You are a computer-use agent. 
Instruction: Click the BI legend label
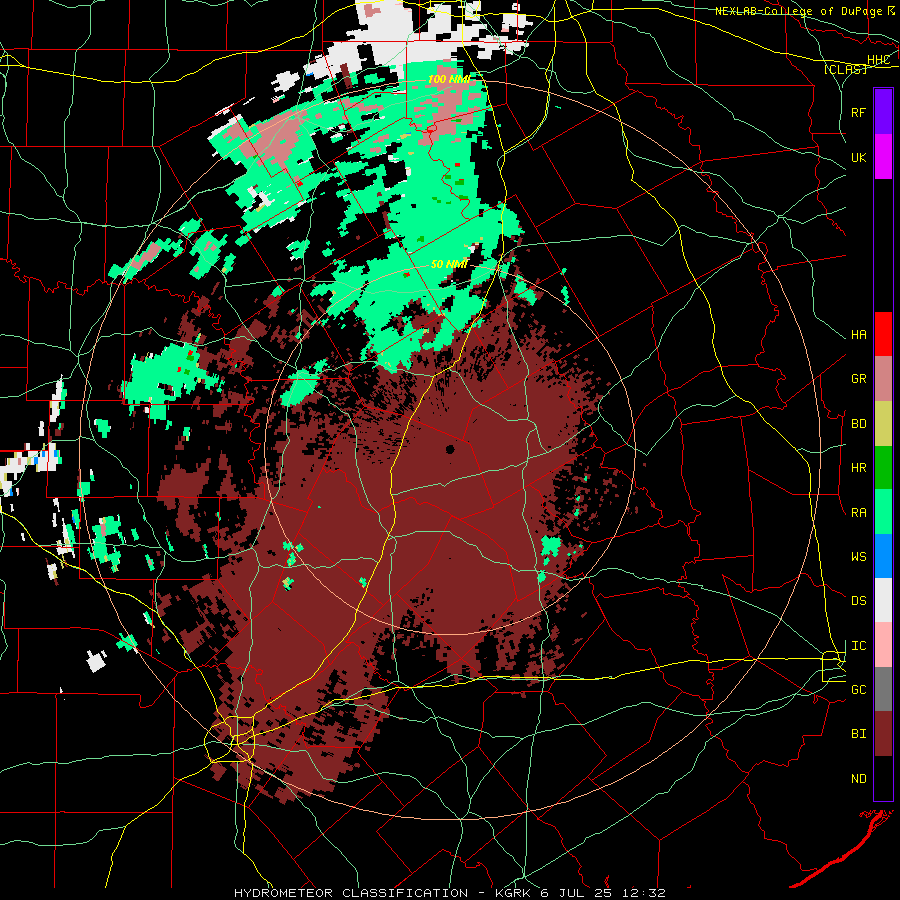tap(858, 734)
